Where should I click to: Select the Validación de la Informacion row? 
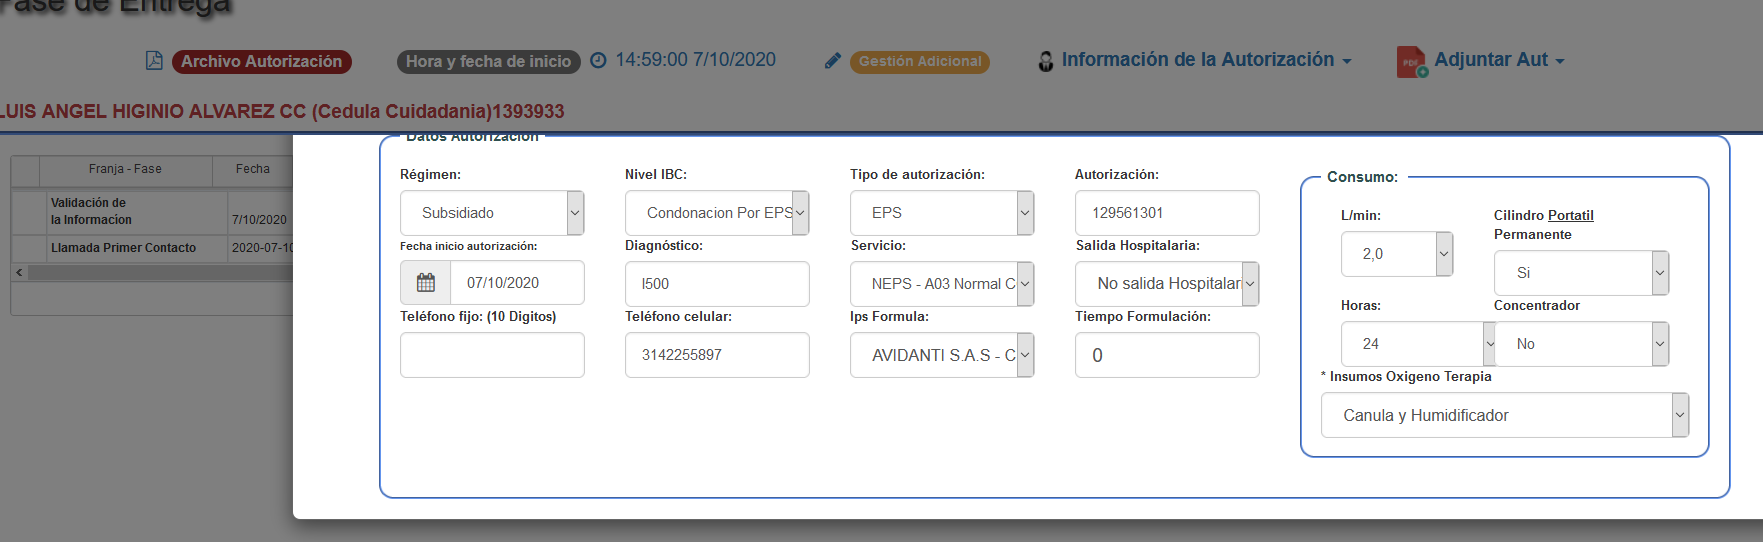(152, 211)
